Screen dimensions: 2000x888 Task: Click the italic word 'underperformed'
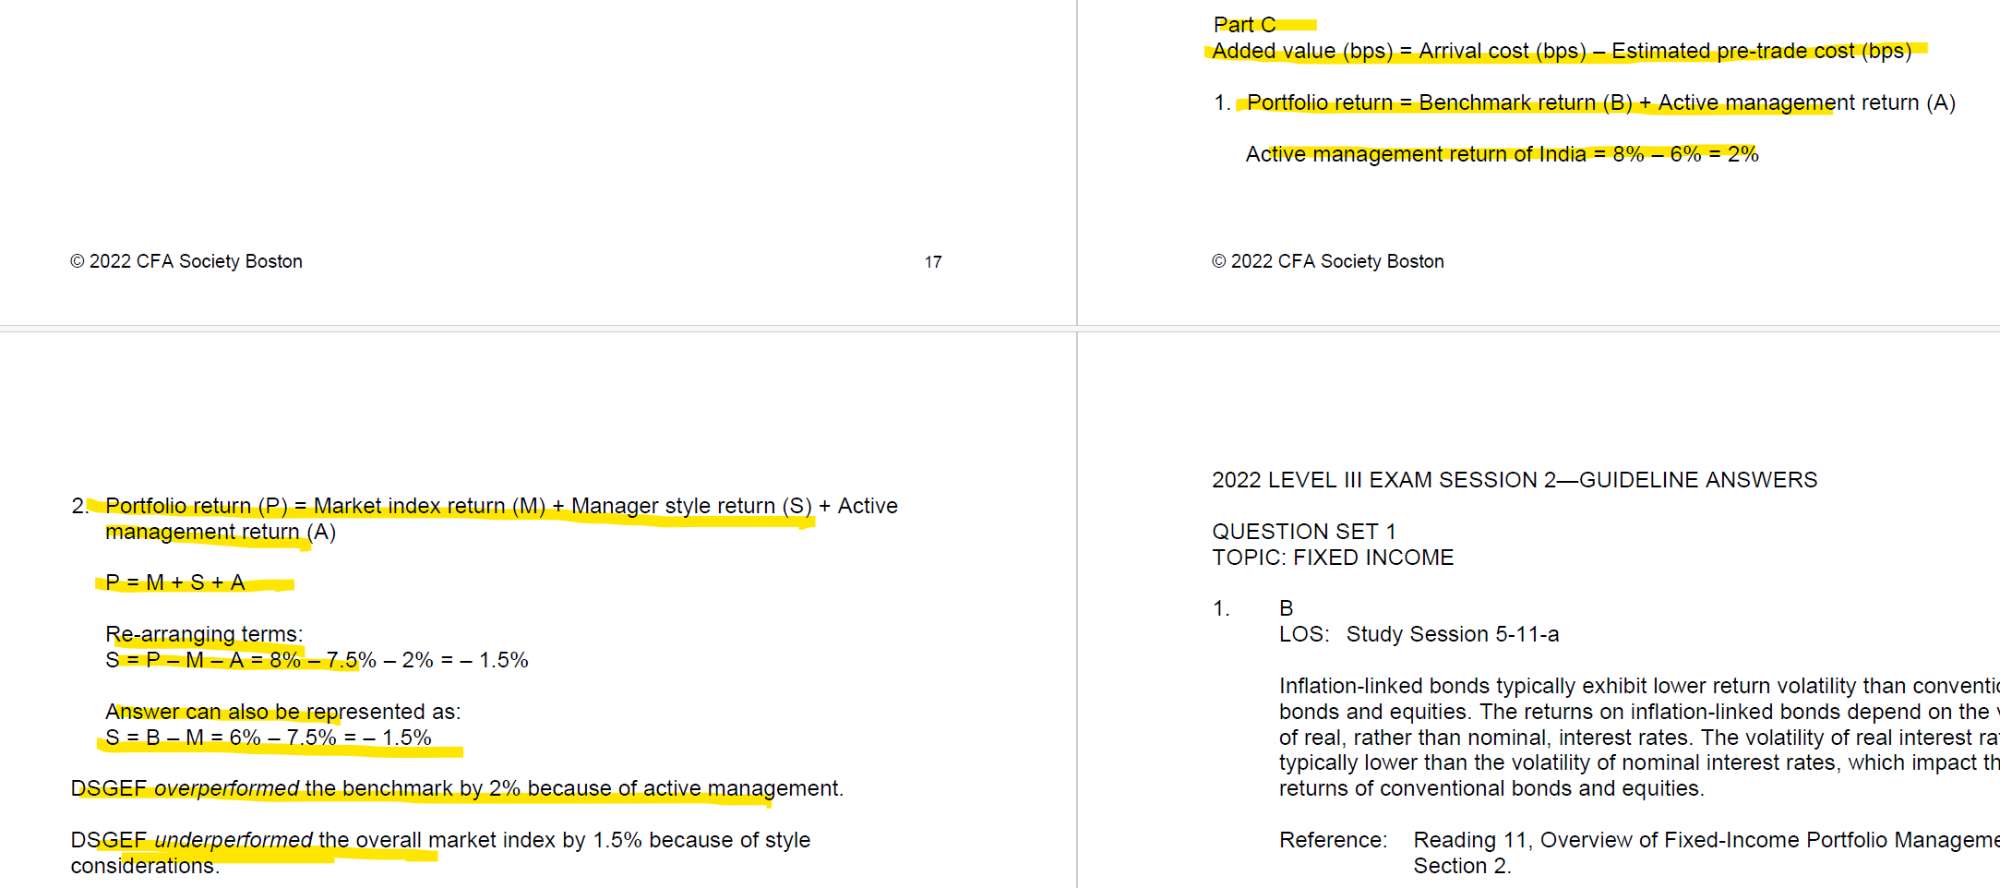[x=233, y=840]
